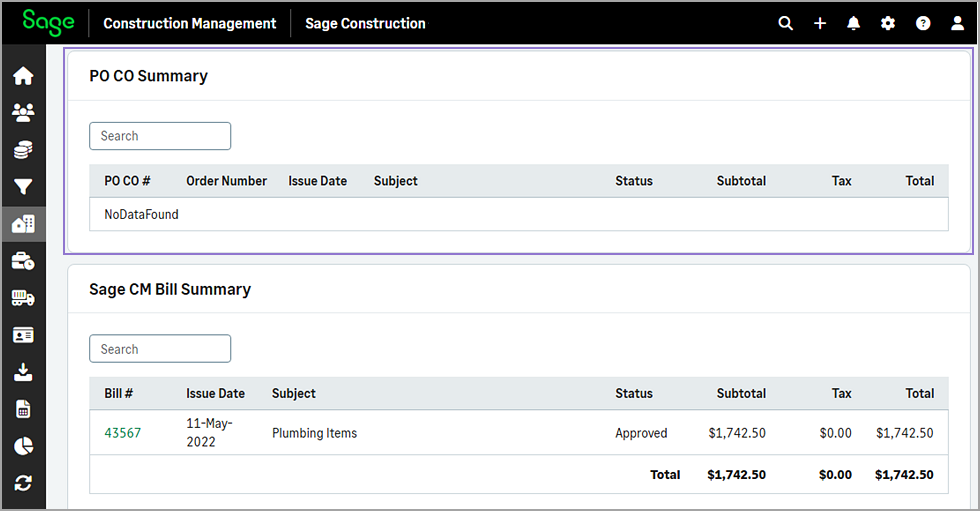Image resolution: width=980 pixels, height=511 pixels.
Task: Open the house and building projects icon
Action: coord(23,224)
